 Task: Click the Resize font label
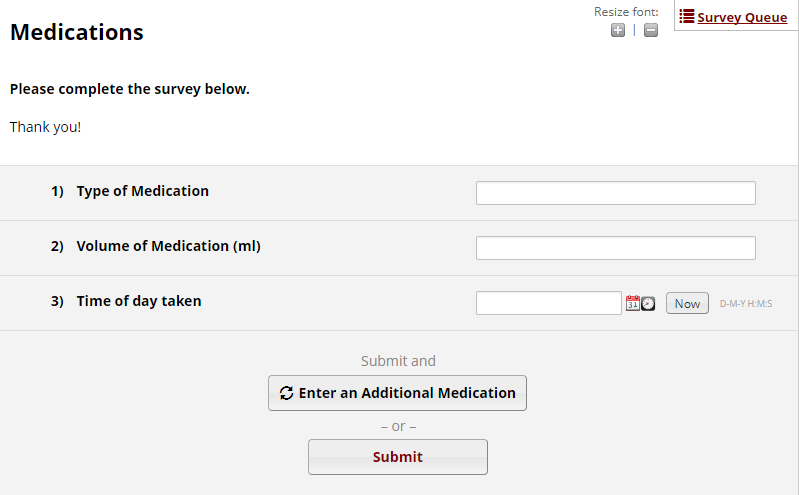[x=626, y=12]
